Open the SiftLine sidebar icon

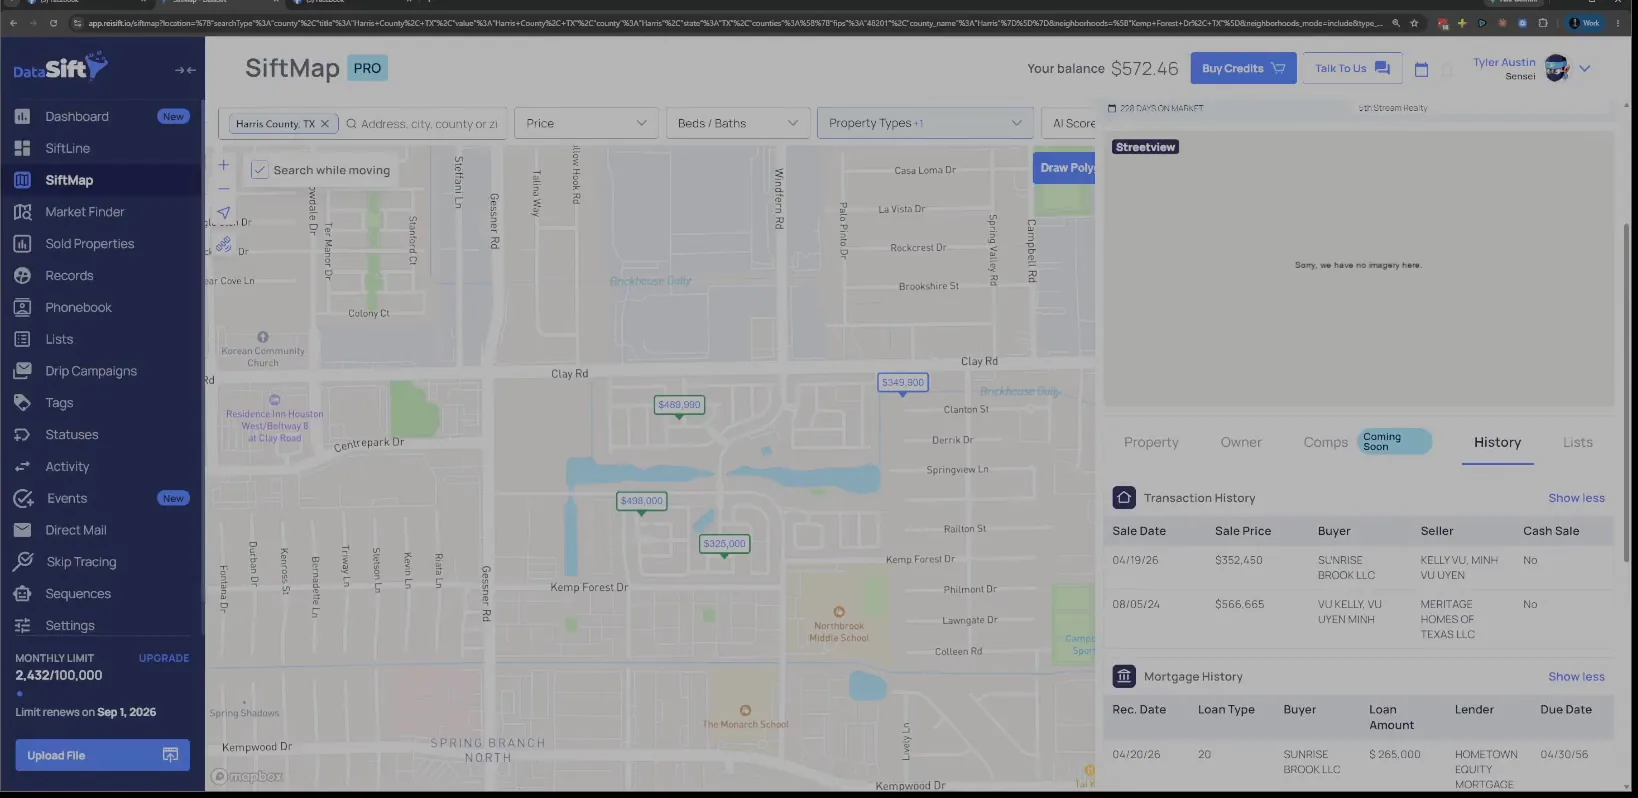(22, 148)
